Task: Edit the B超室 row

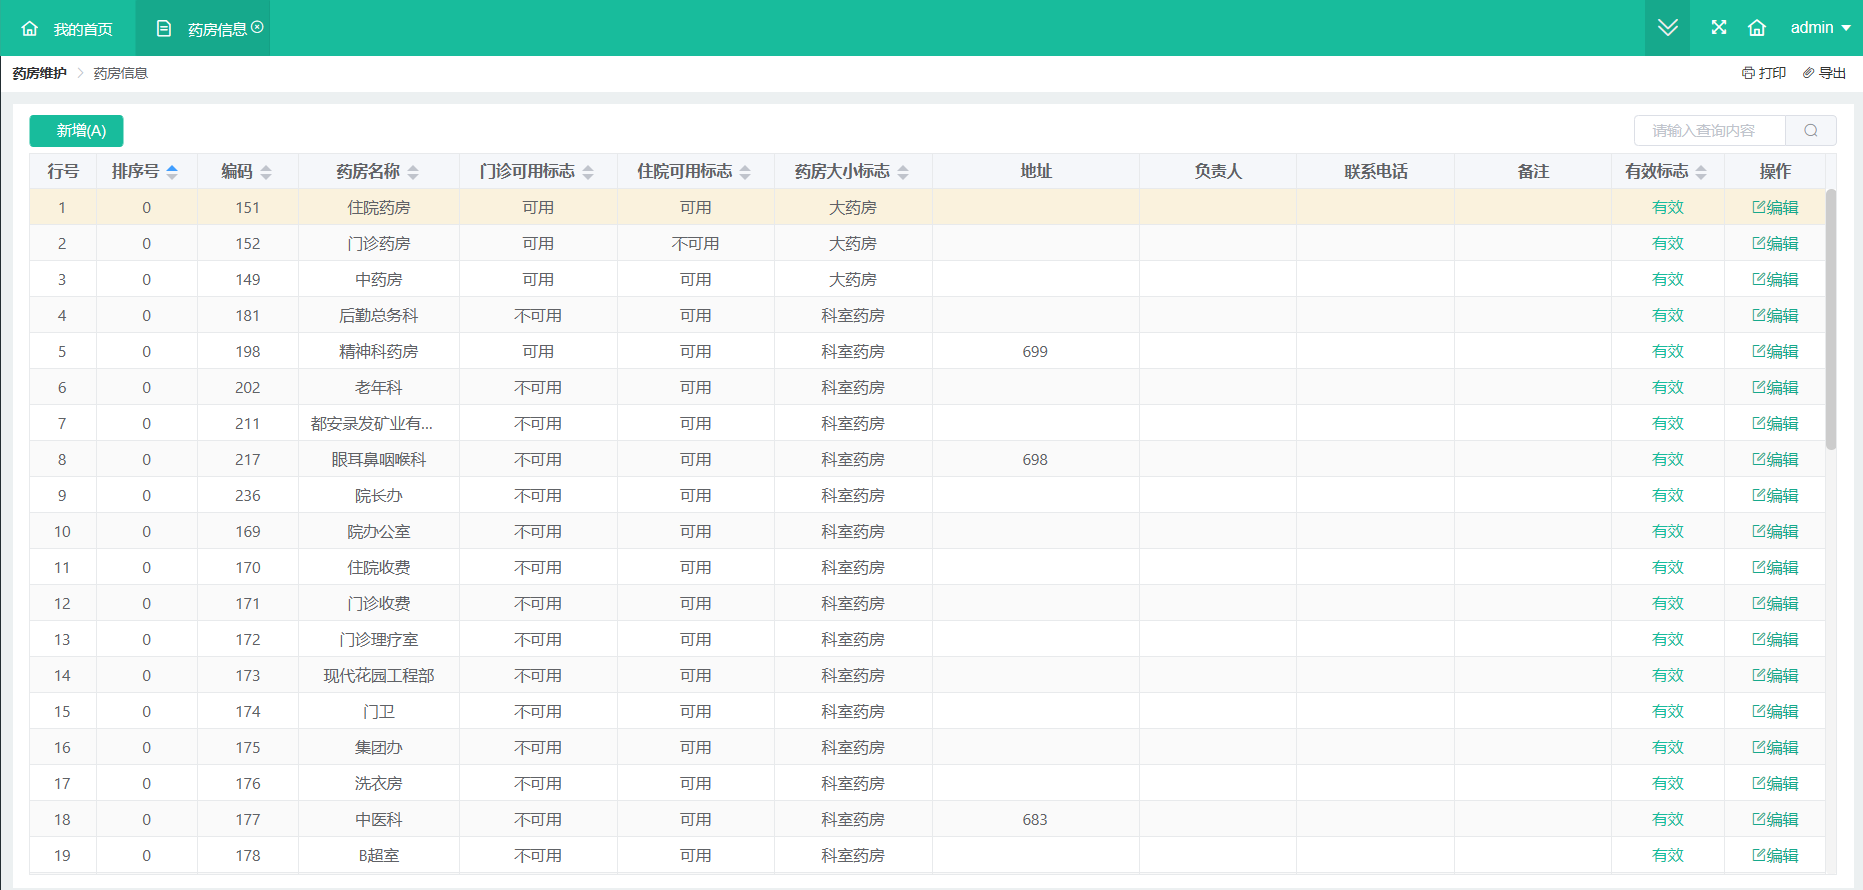Action: pyautogui.click(x=1775, y=856)
